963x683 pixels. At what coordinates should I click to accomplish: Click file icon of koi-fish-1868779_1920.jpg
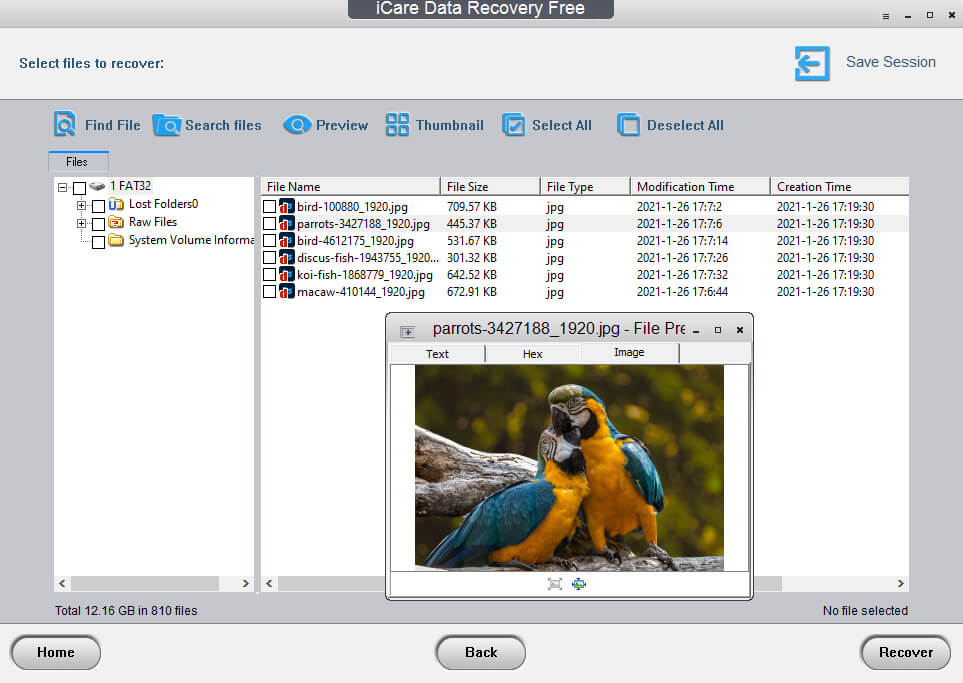tap(287, 275)
